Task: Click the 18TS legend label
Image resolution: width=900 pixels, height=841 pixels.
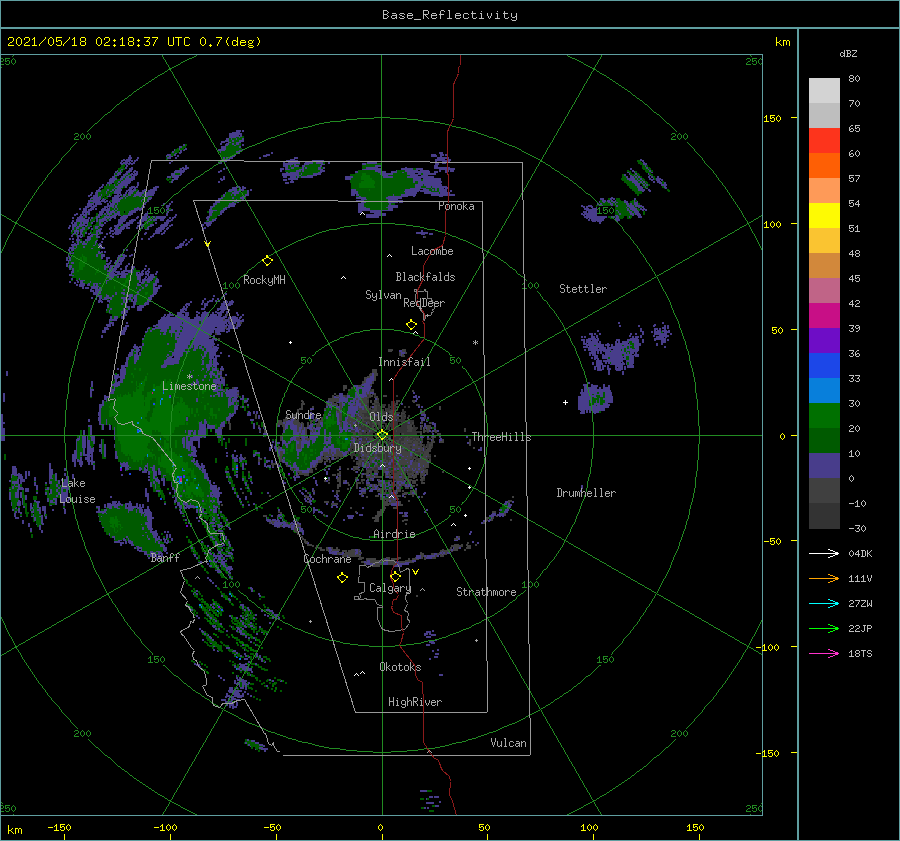Action: [860, 653]
